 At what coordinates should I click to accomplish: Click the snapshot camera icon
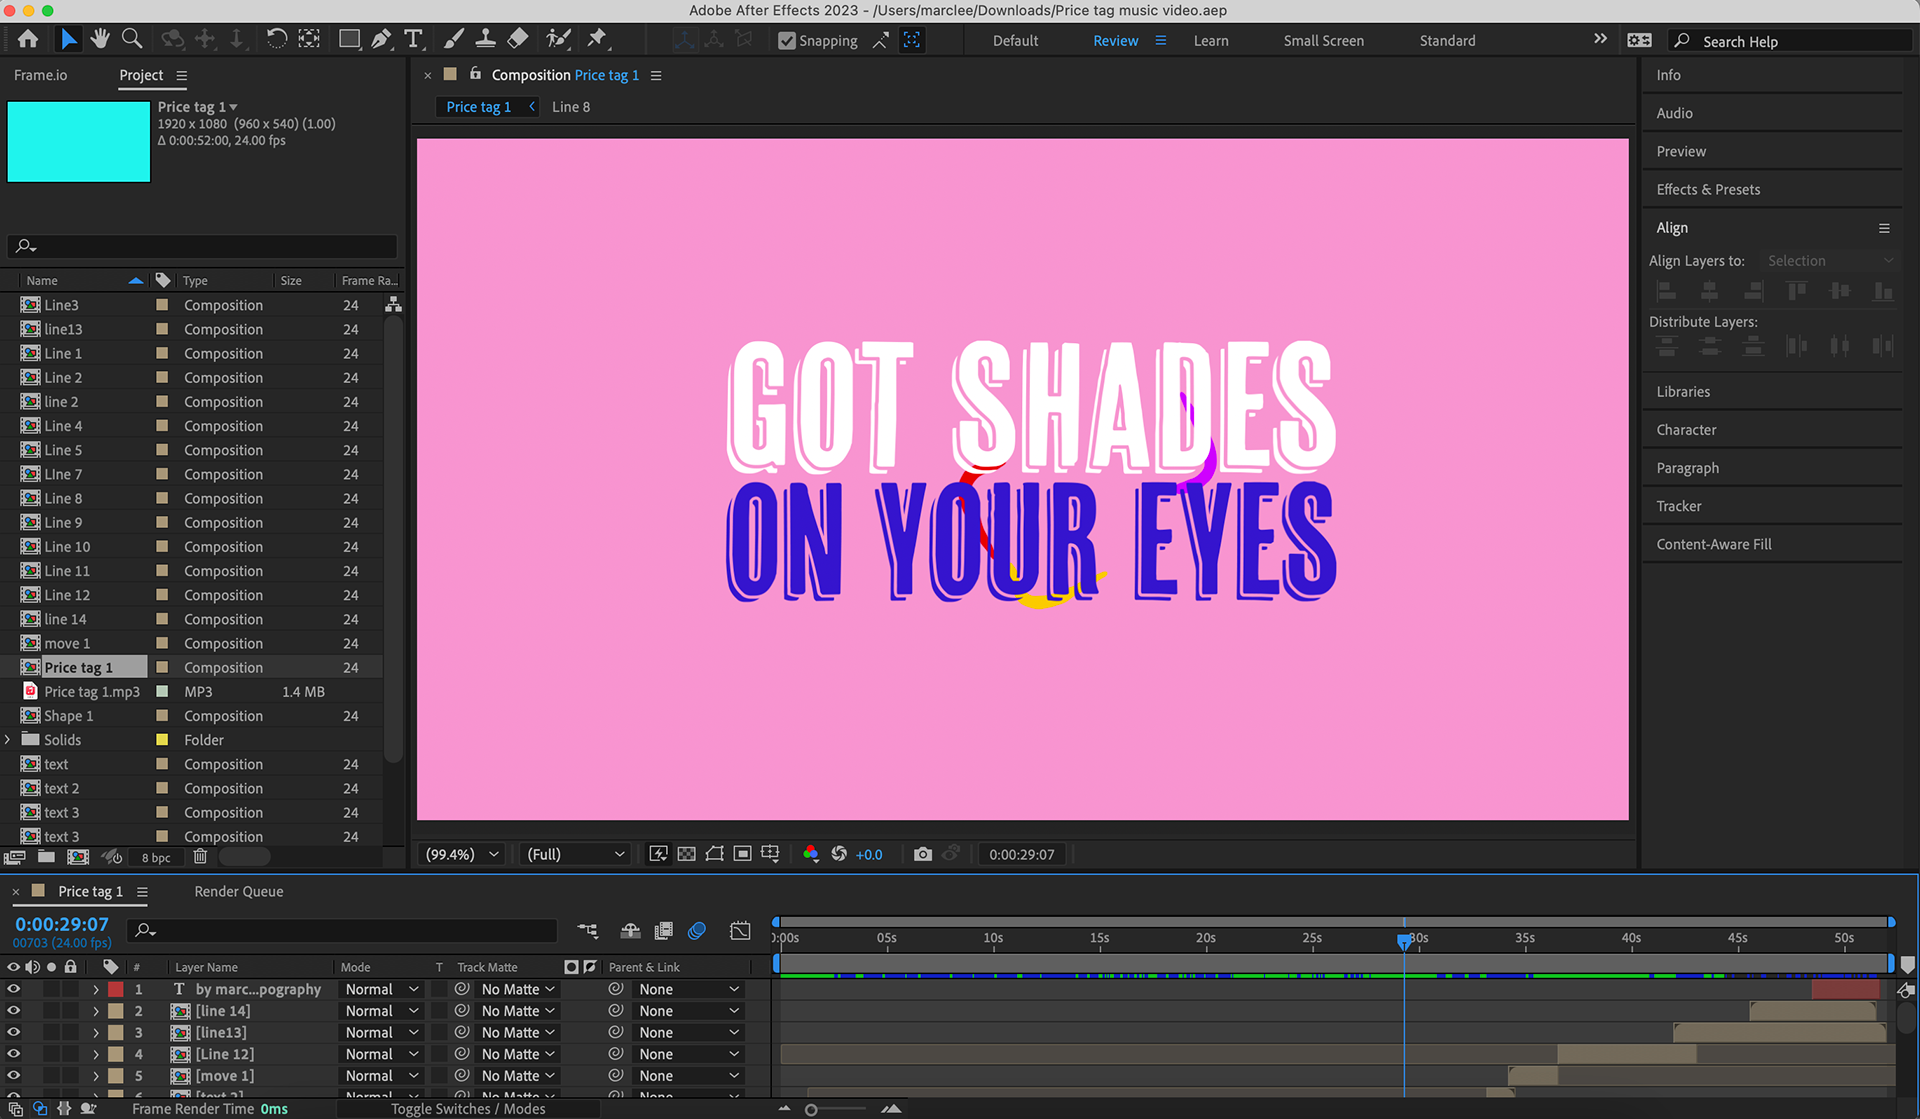coord(922,854)
